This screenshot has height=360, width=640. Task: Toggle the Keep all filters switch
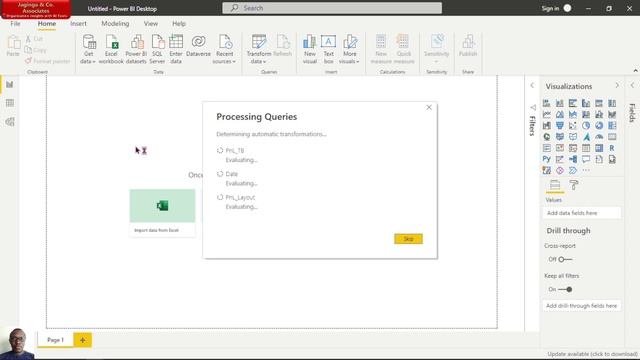pos(565,289)
